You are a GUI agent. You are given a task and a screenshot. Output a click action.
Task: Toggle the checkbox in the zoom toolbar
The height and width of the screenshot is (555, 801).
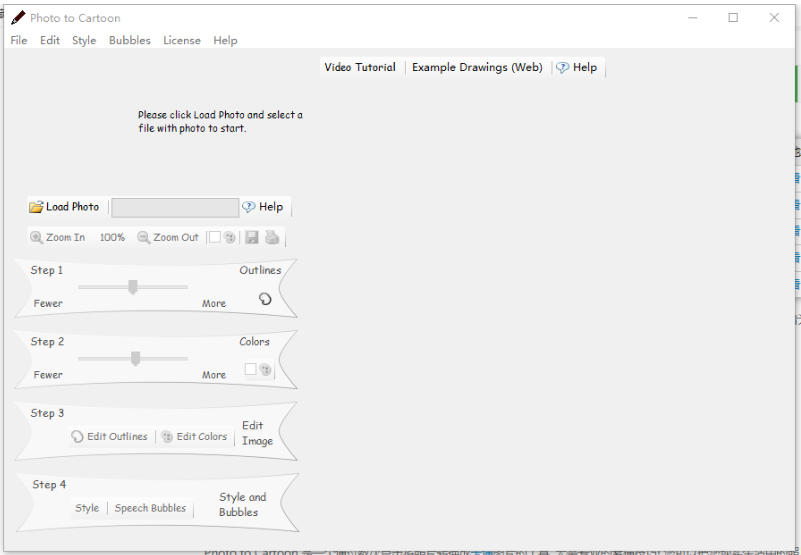click(214, 238)
